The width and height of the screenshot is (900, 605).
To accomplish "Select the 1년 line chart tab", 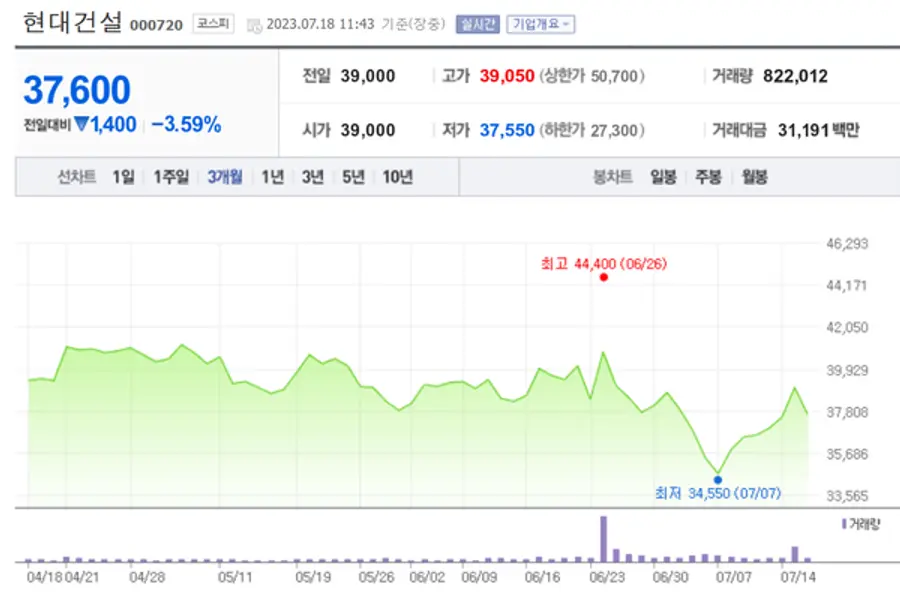I will coord(273,177).
